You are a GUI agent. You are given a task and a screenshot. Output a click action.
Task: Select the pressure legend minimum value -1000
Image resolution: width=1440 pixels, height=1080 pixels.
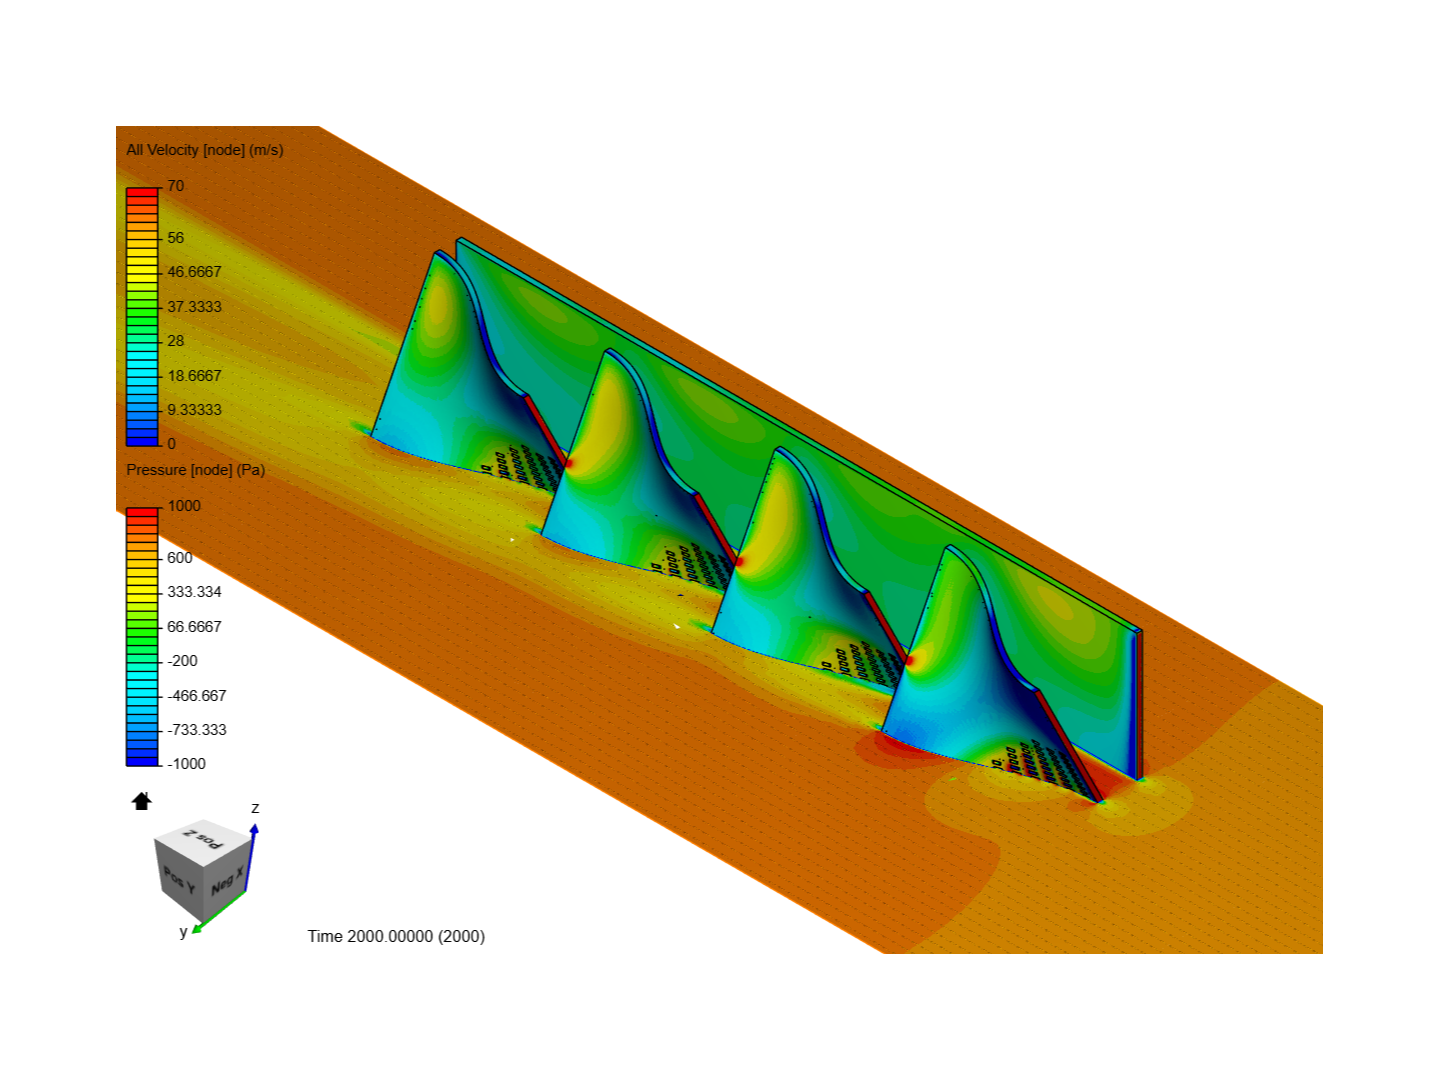point(186,764)
